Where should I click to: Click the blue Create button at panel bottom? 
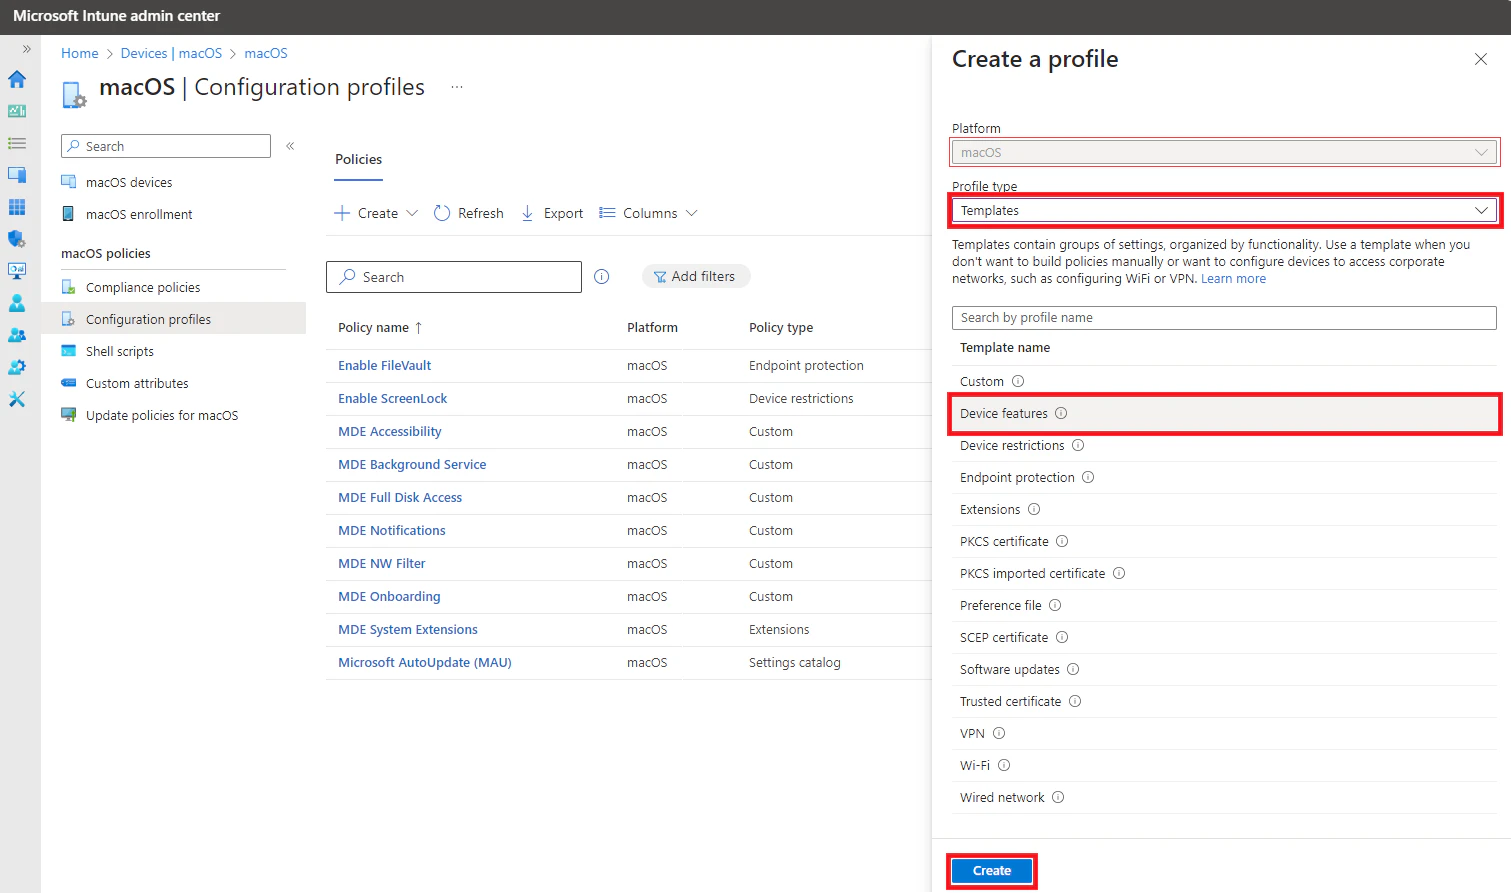[x=992, y=871]
